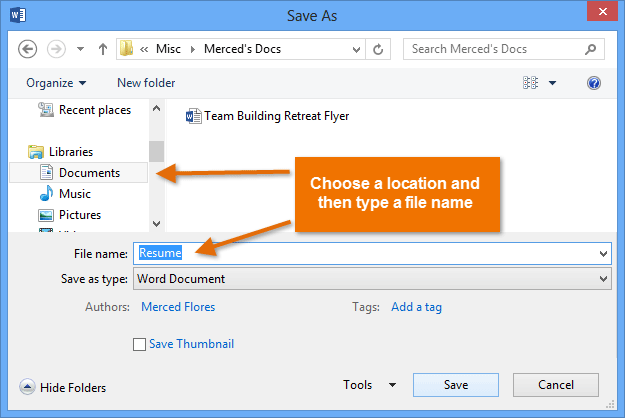Select the Misc breadcrumb
This screenshot has width=625, height=418.
(x=168, y=49)
